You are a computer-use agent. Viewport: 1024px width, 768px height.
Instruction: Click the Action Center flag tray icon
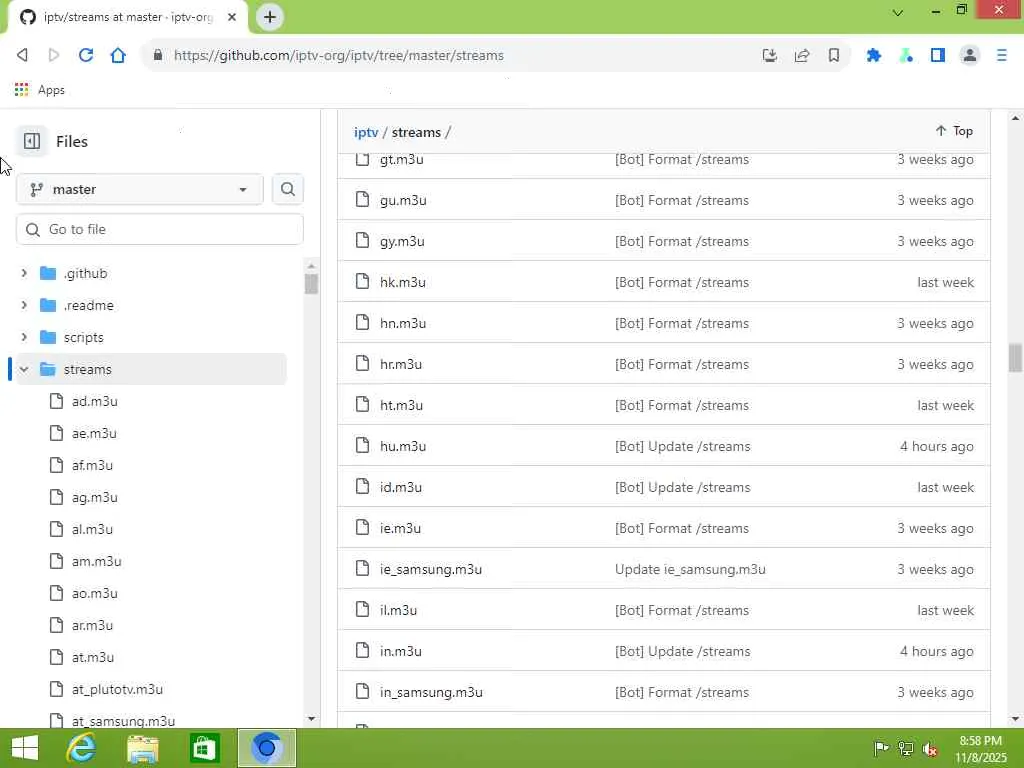coord(881,748)
